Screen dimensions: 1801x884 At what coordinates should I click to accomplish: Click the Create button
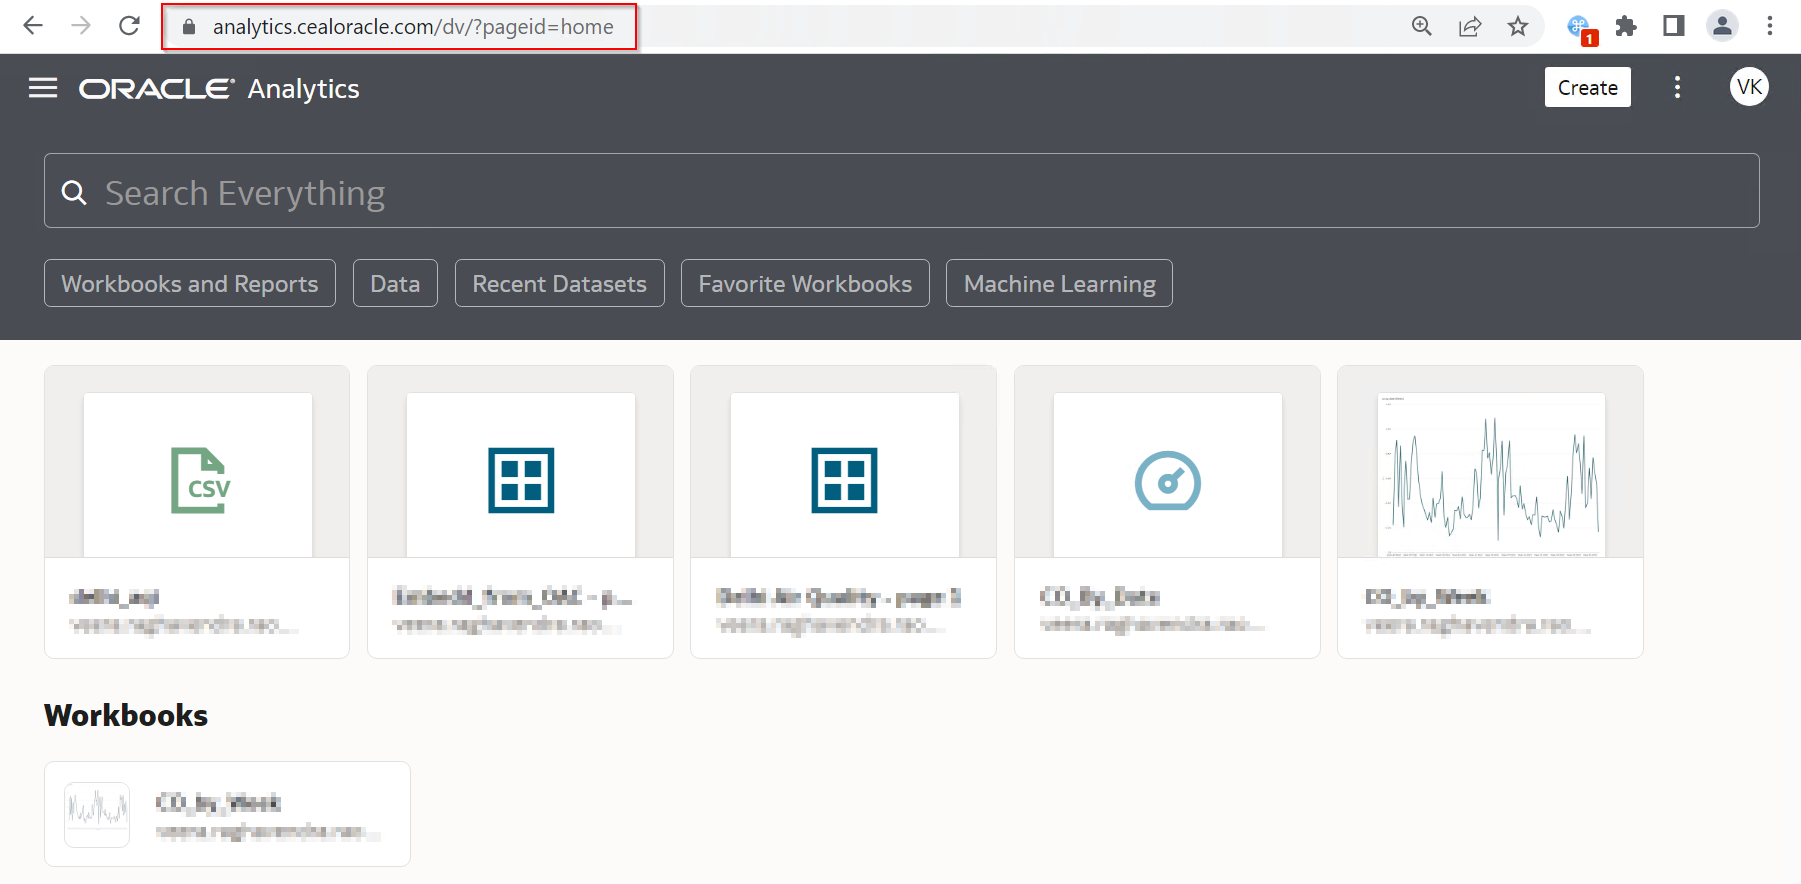1587,87
